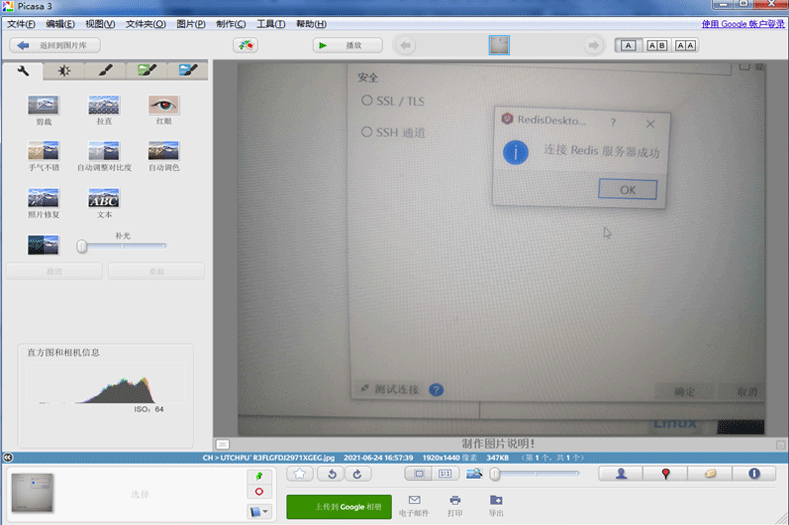
Task: Send photo by Email (电子邮件)
Action: [414, 505]
